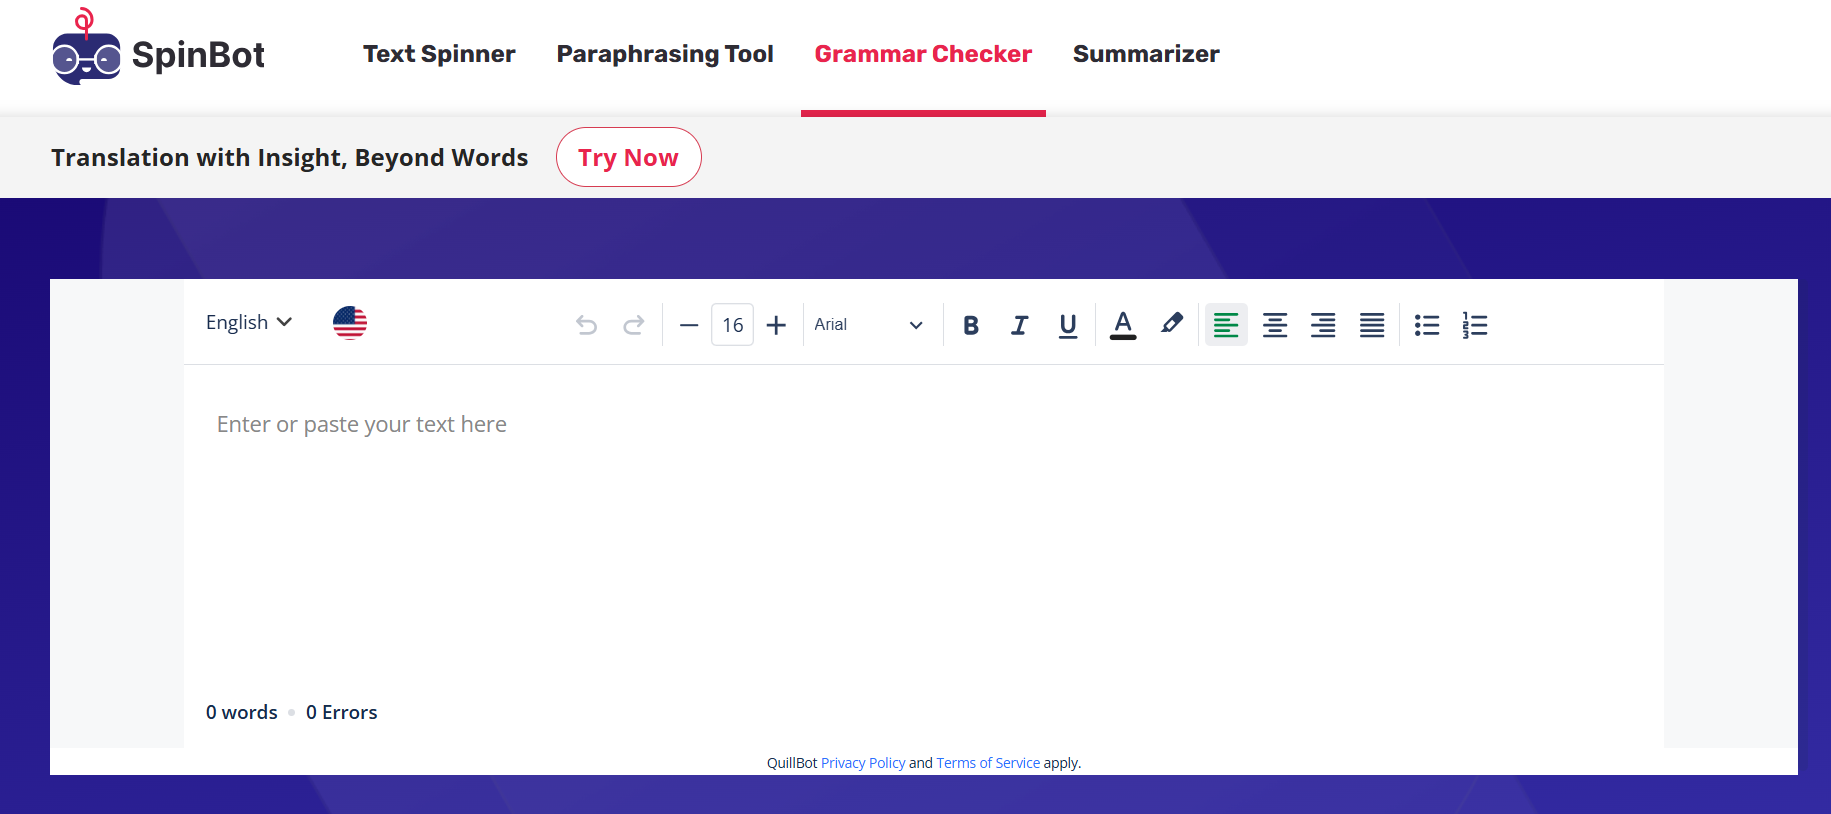
Task: Justify the text alignment
Action: 1372,325
